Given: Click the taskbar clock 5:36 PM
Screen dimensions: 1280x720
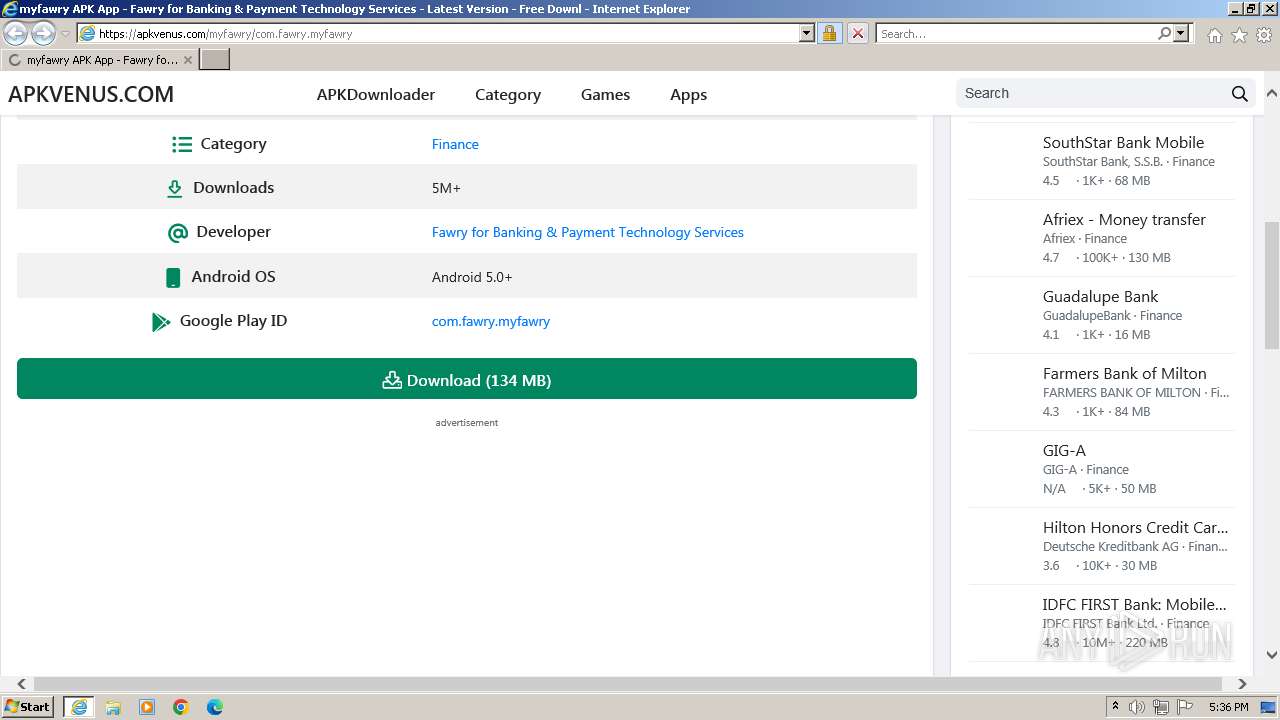Looking at the screenshot, I should (x=1228, y=707).
